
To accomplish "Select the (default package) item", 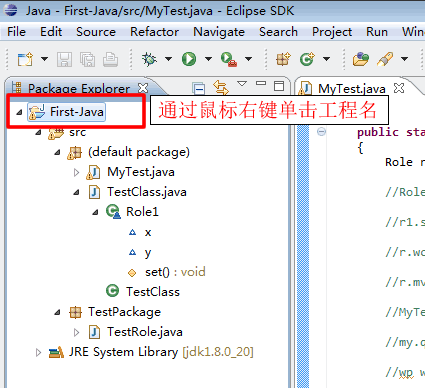I will point(139,152).
